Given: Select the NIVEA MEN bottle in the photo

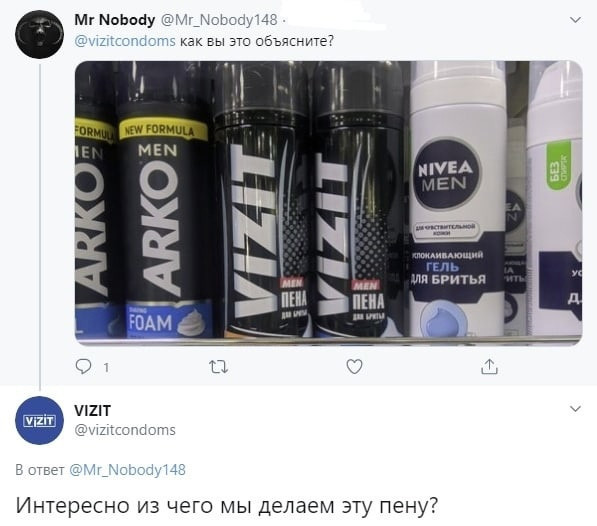Looking at the screenshot, I should (459, 199).
